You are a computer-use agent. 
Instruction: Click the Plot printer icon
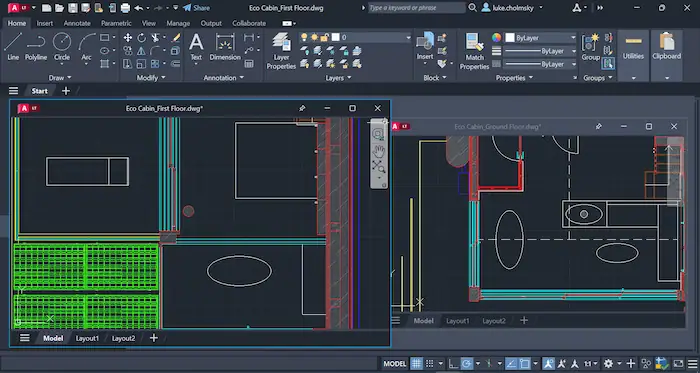[125, 8]
